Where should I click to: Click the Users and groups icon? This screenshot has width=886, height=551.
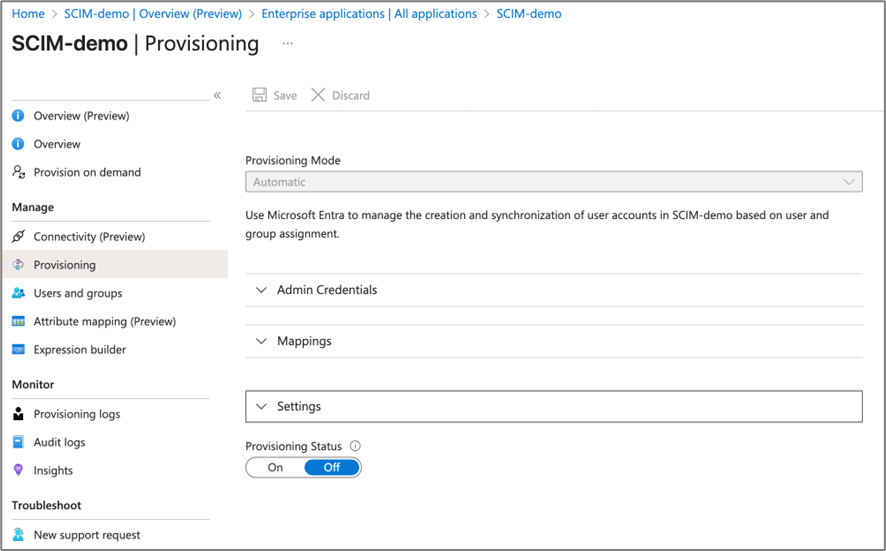tap(18, 293)
